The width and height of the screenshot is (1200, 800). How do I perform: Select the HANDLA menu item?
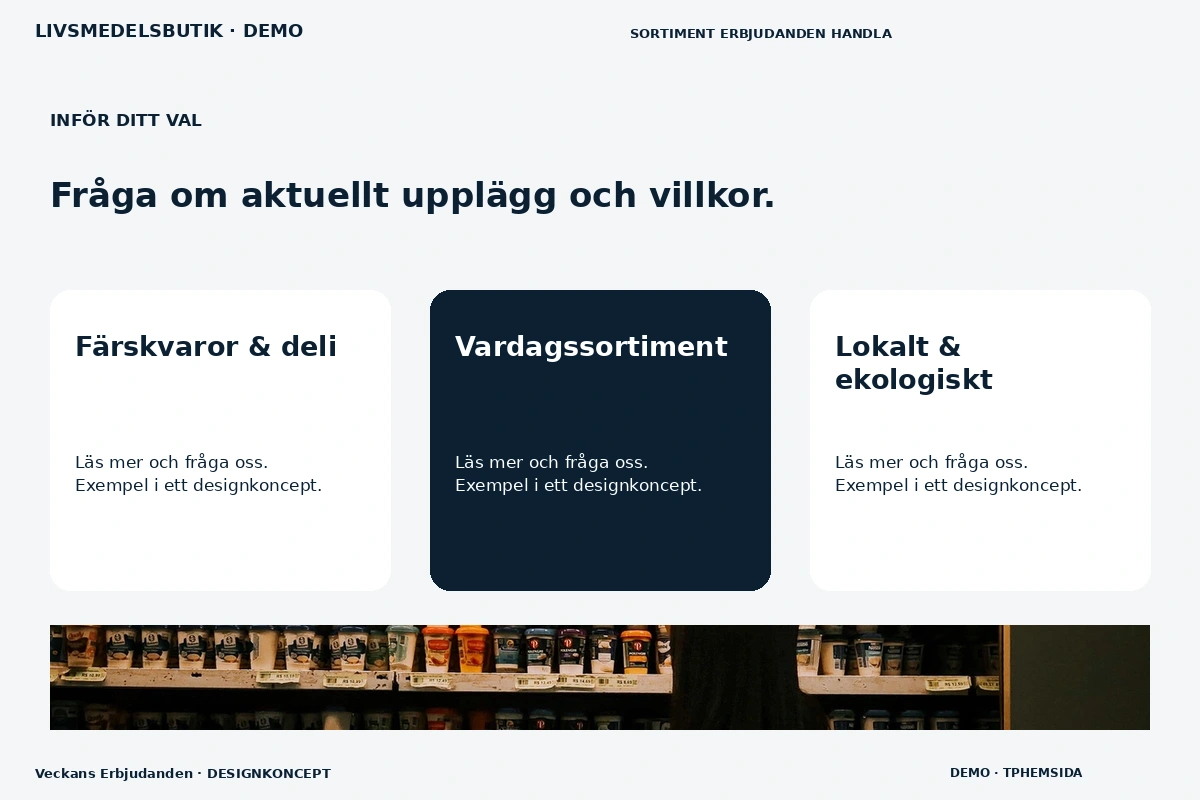[860, 34]
